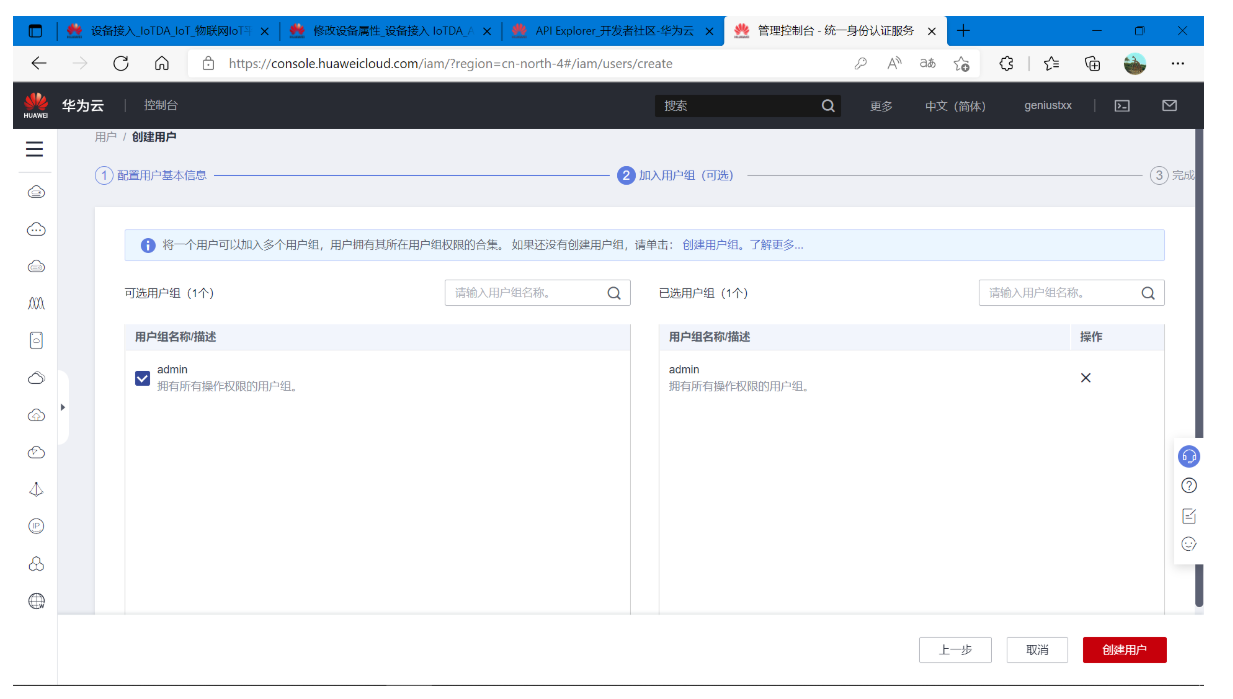Open the IP circle sidebar icon
The image size is (1233, 699).
(x=36, y=526)
